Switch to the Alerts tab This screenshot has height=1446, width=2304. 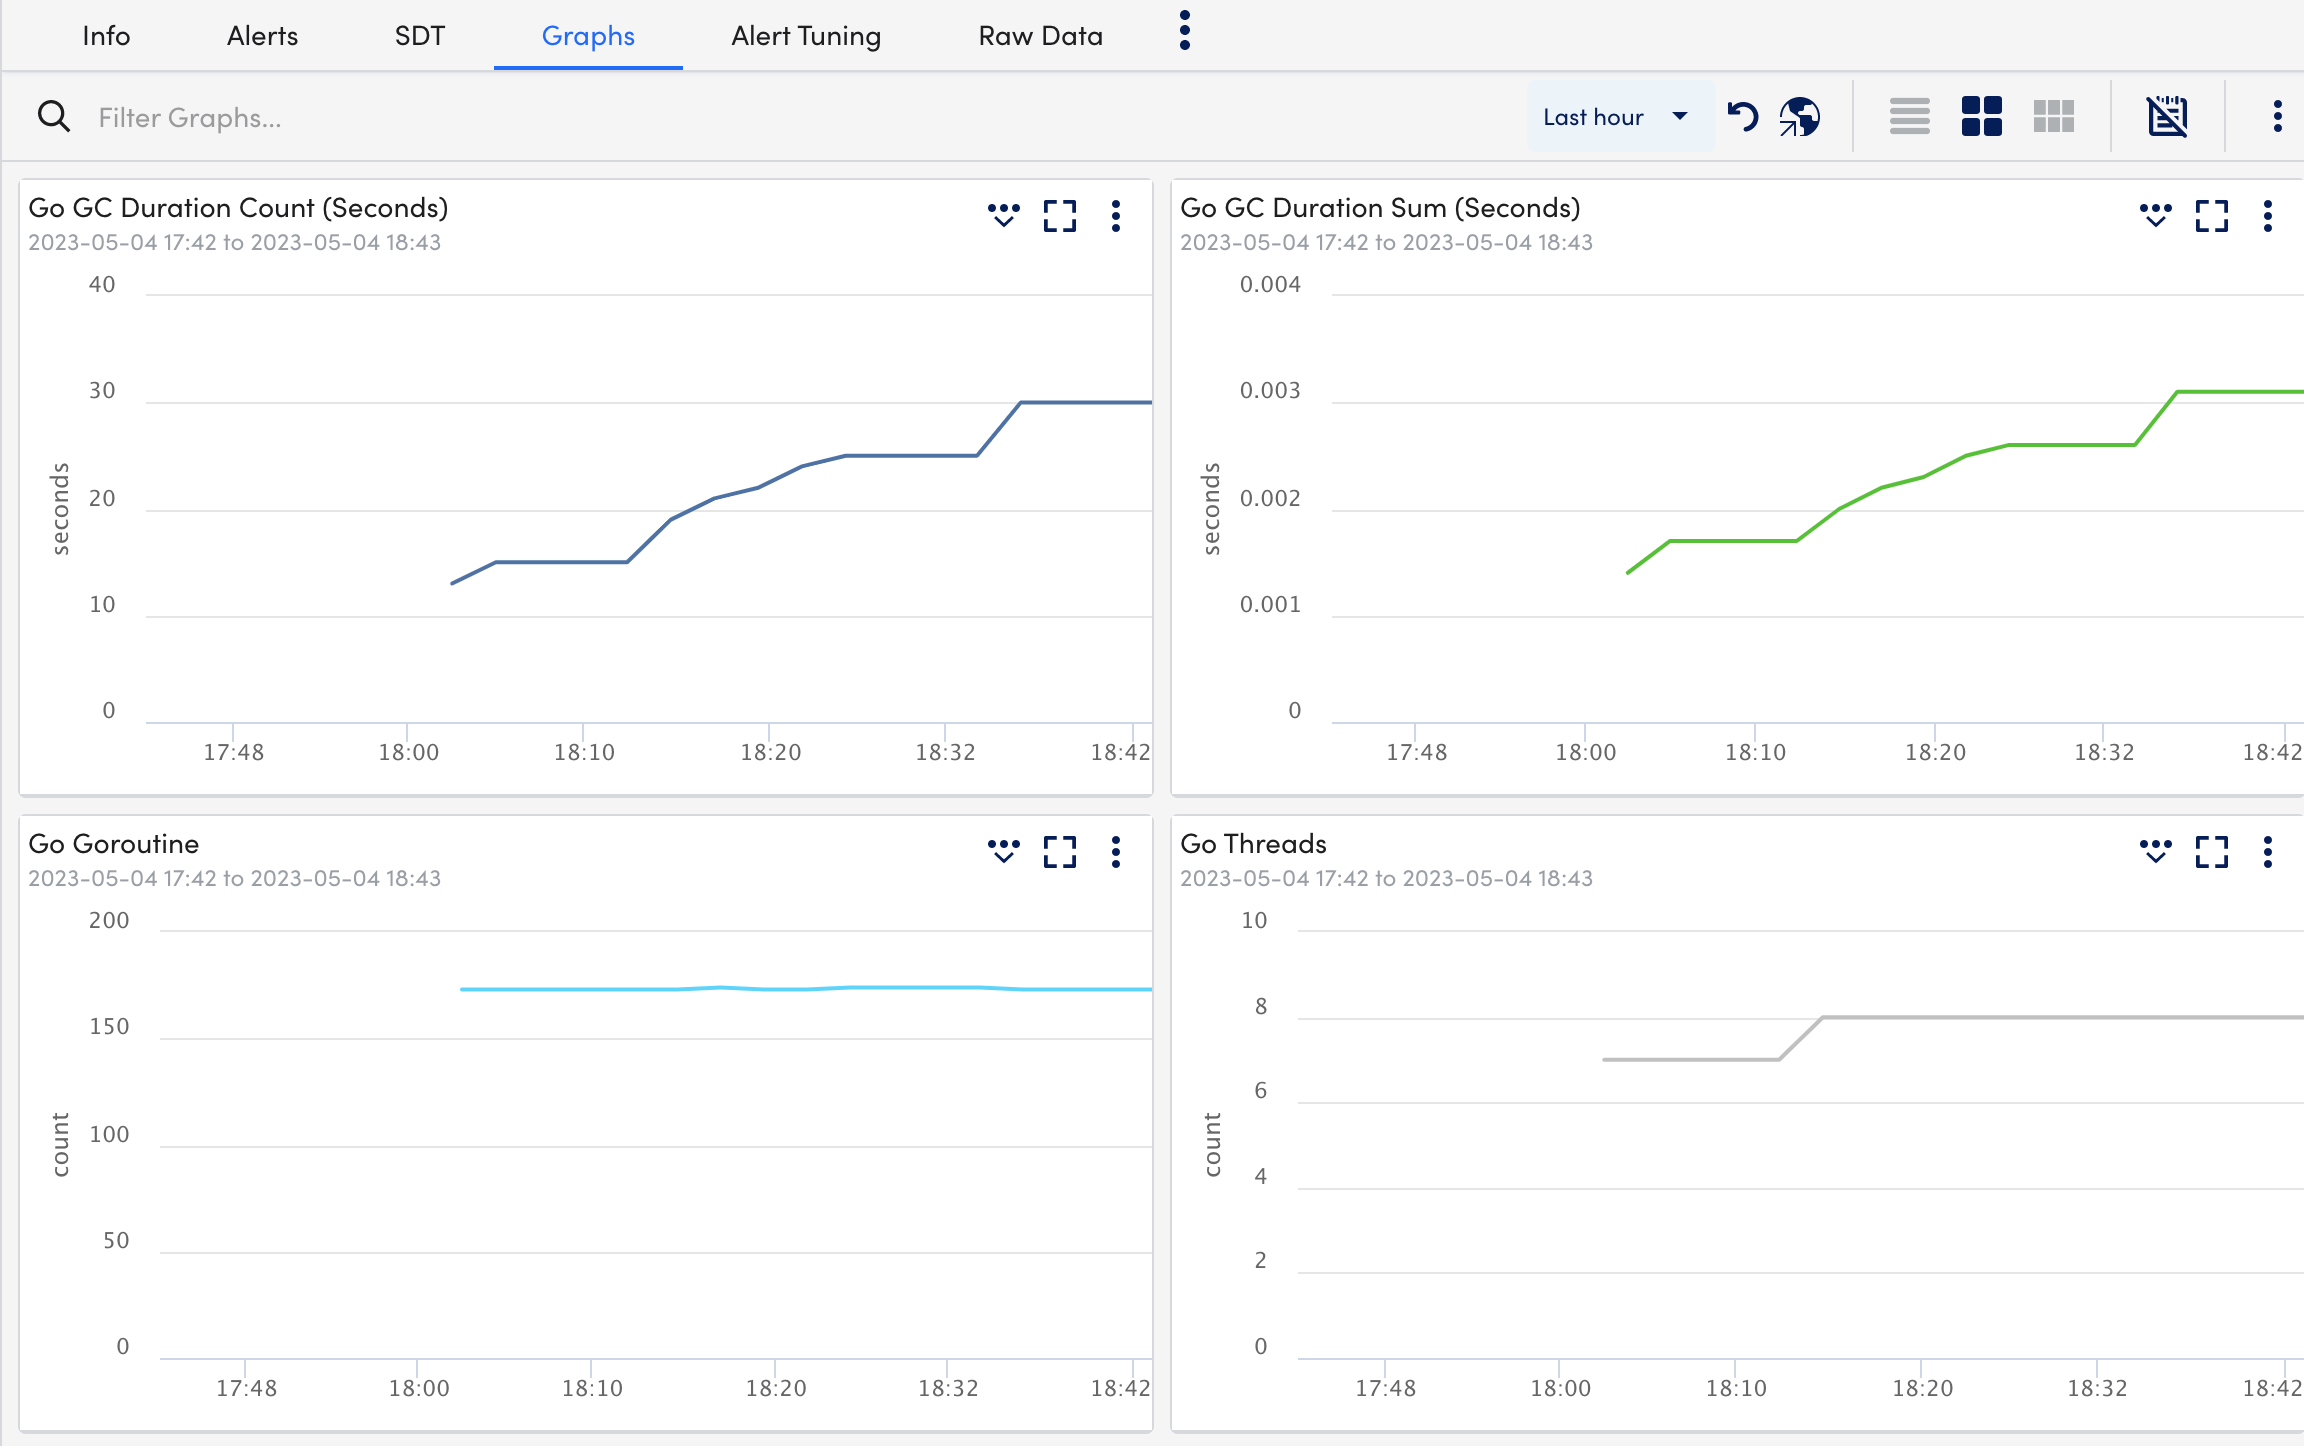point(260,35)
